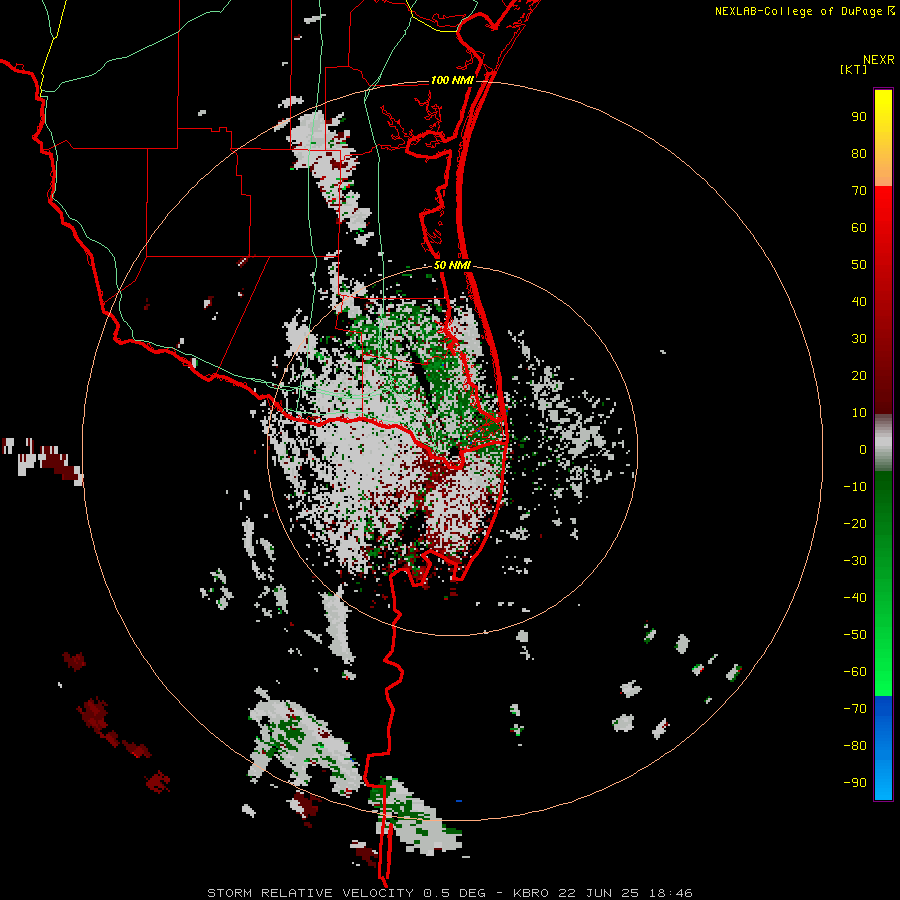Viewport: 900px width, 900px height.
Task: Click the 80 value on the velocity scale
Action: tap(859, 154)
